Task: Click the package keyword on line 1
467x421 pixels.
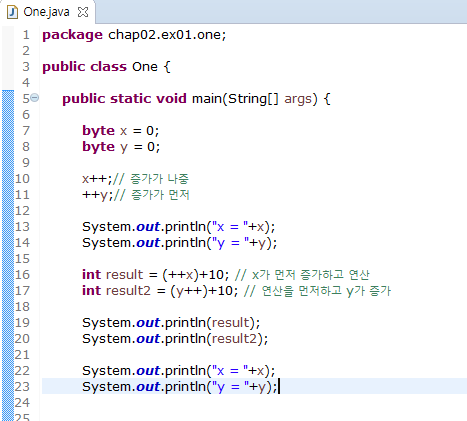Action: click(x=72, y=35)
